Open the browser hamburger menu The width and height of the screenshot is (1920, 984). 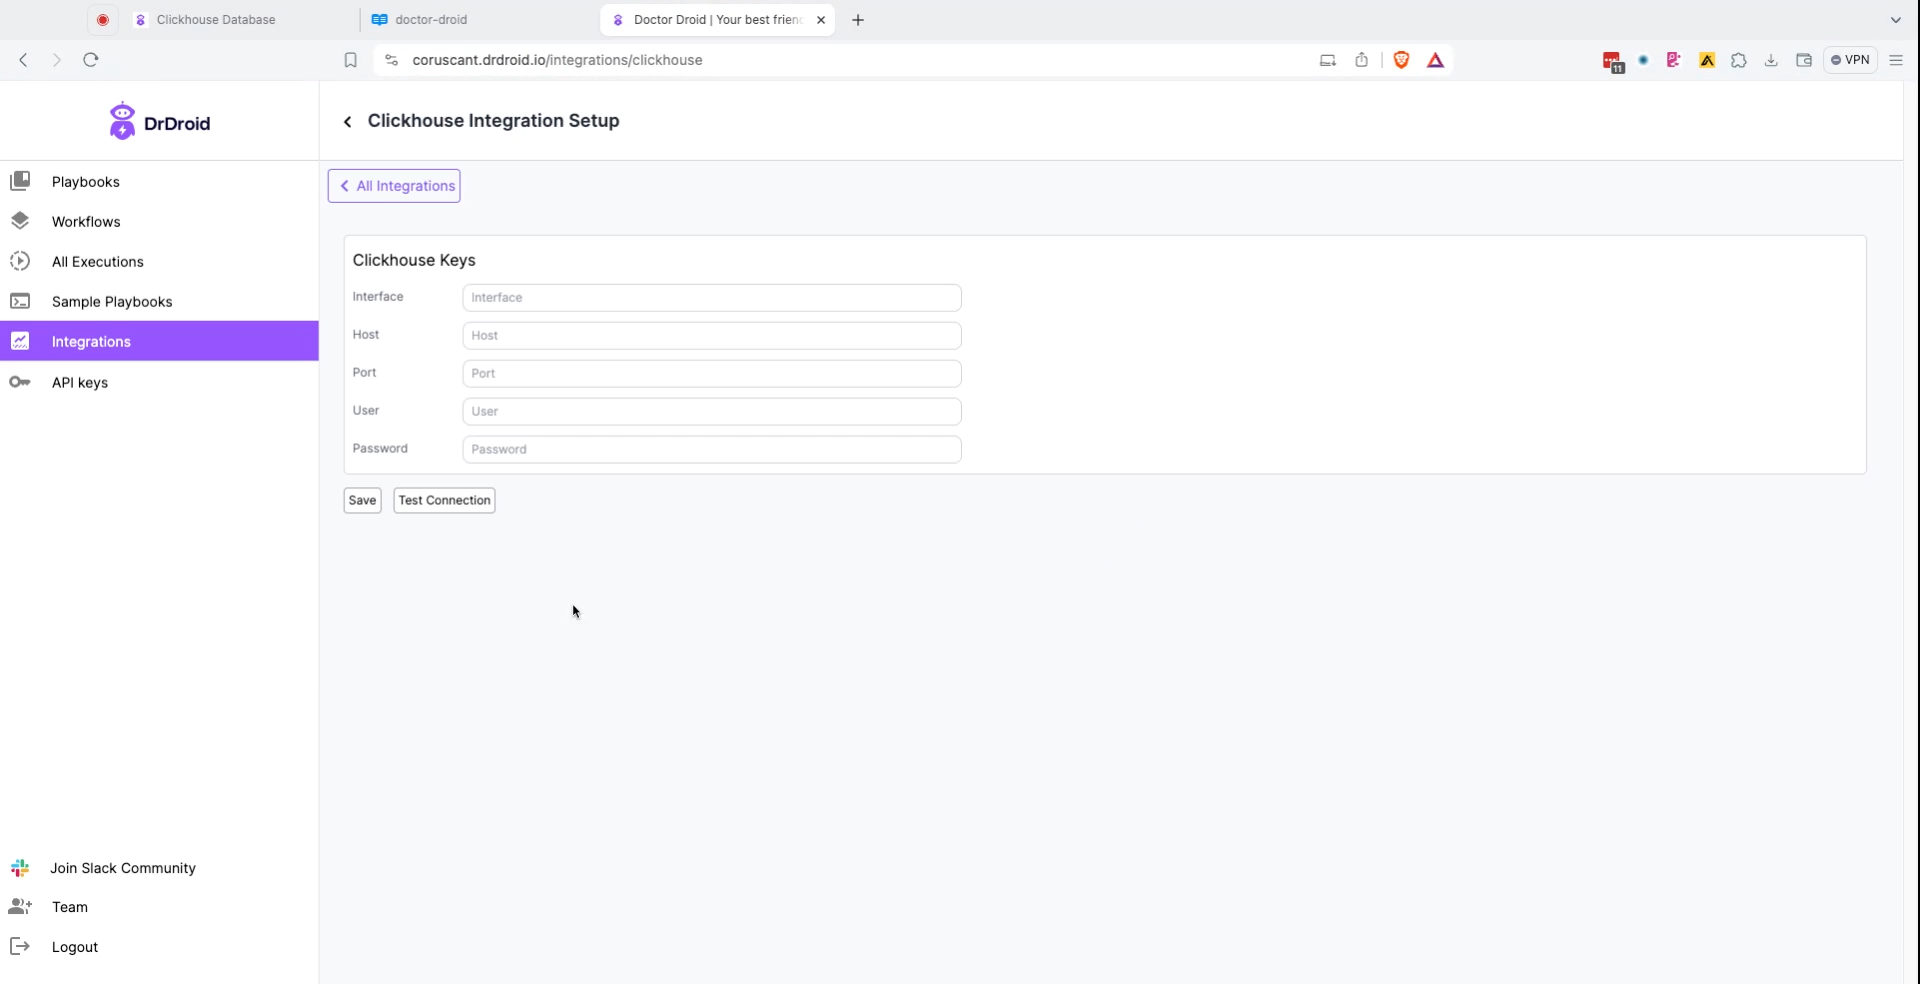pyautogui.click(x=1896, y=60)
